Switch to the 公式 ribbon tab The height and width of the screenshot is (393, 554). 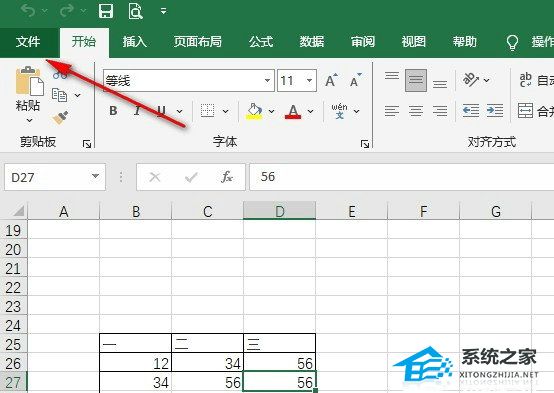[261, 42]
